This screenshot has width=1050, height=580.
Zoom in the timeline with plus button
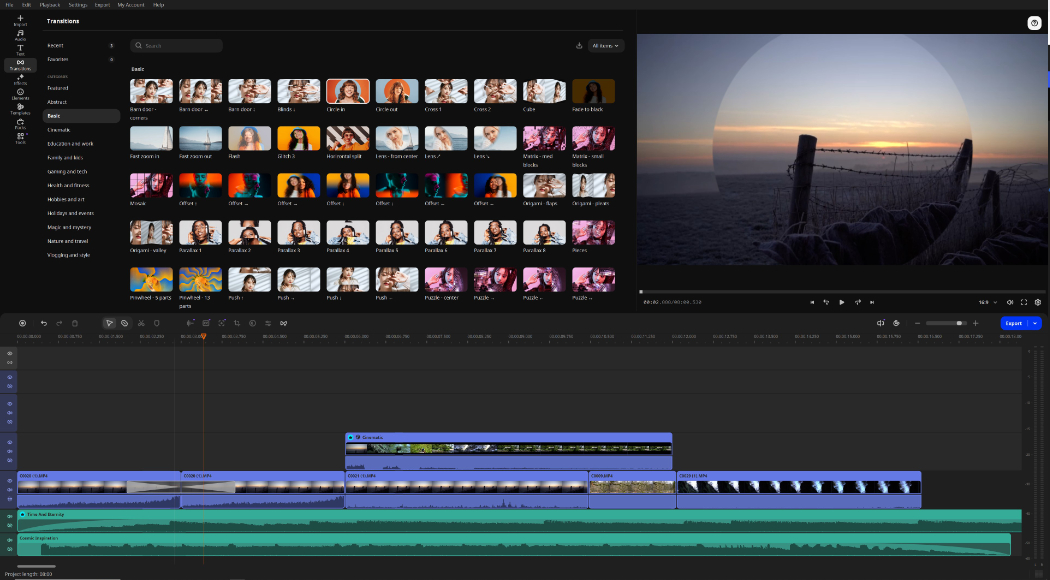(x=976, y=323)
